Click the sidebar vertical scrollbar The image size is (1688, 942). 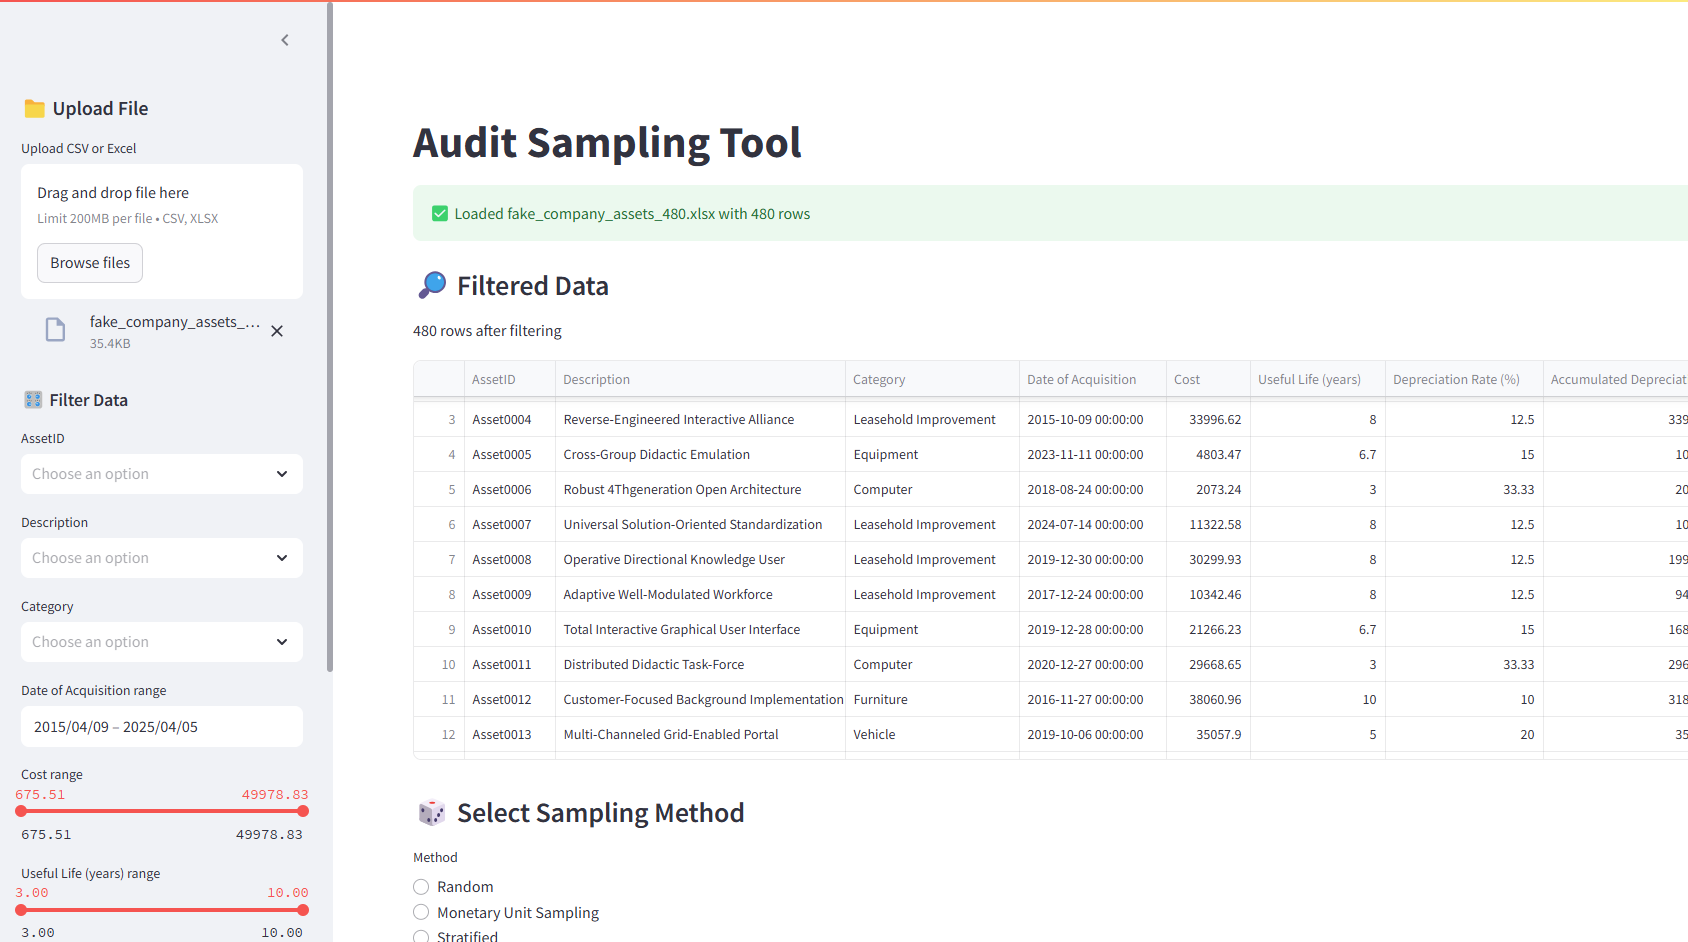[330, 337]
